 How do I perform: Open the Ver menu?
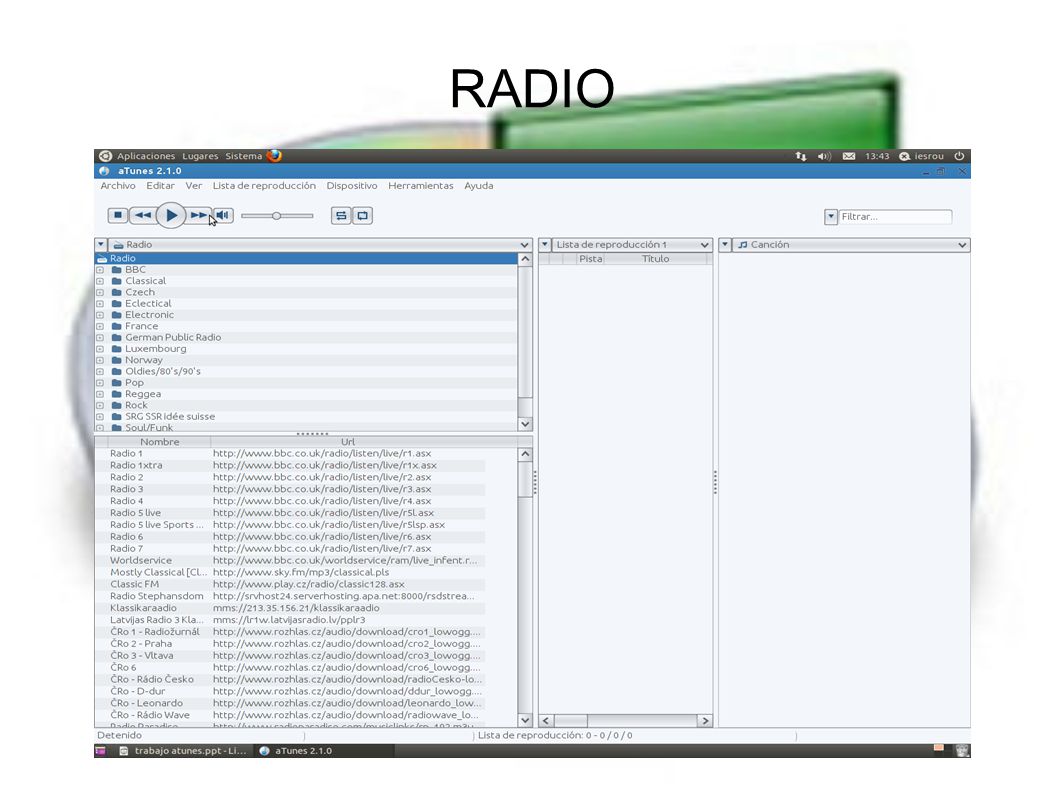(194, 186)
